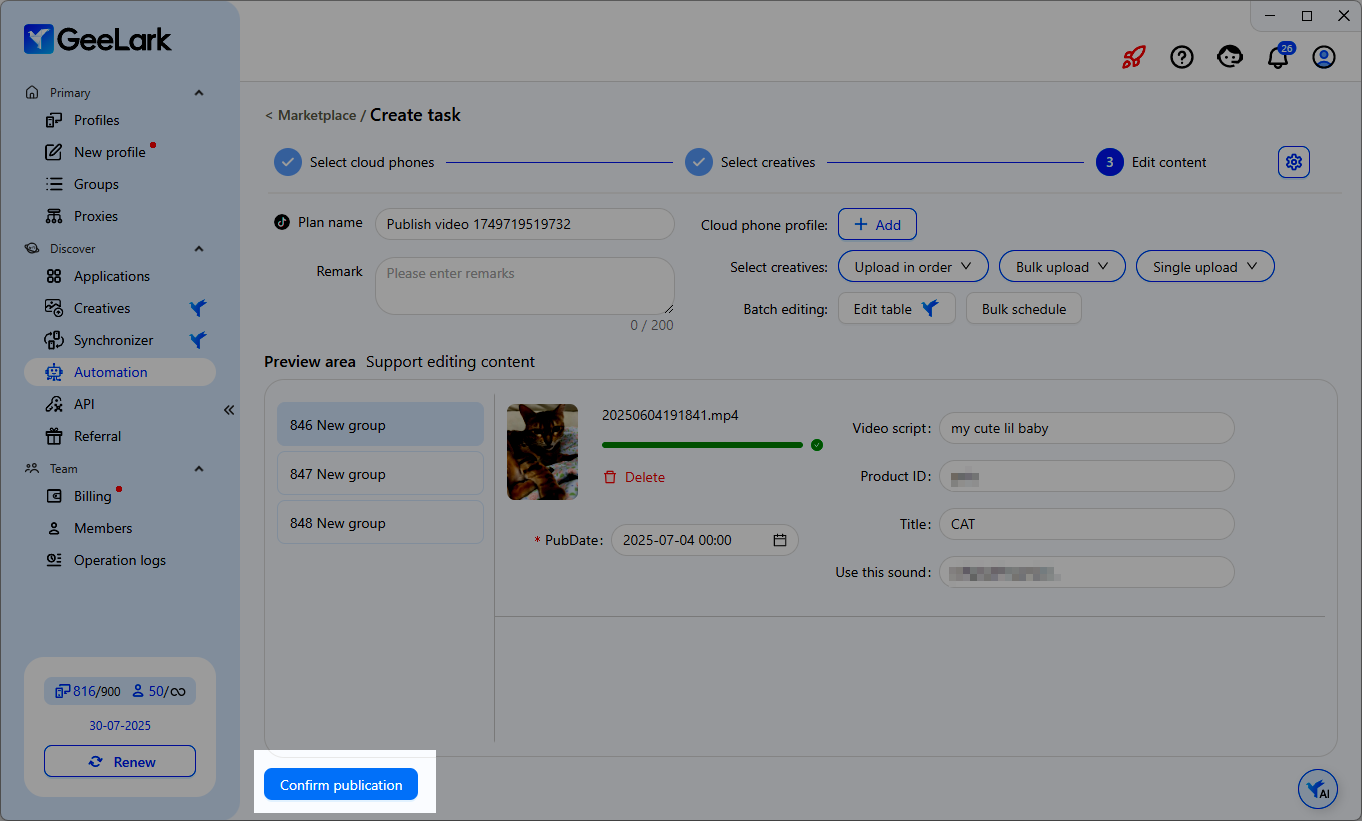1362x821 pixels.
Task: Open notifications bell with 26 badge
Action: coord(1278,57)
